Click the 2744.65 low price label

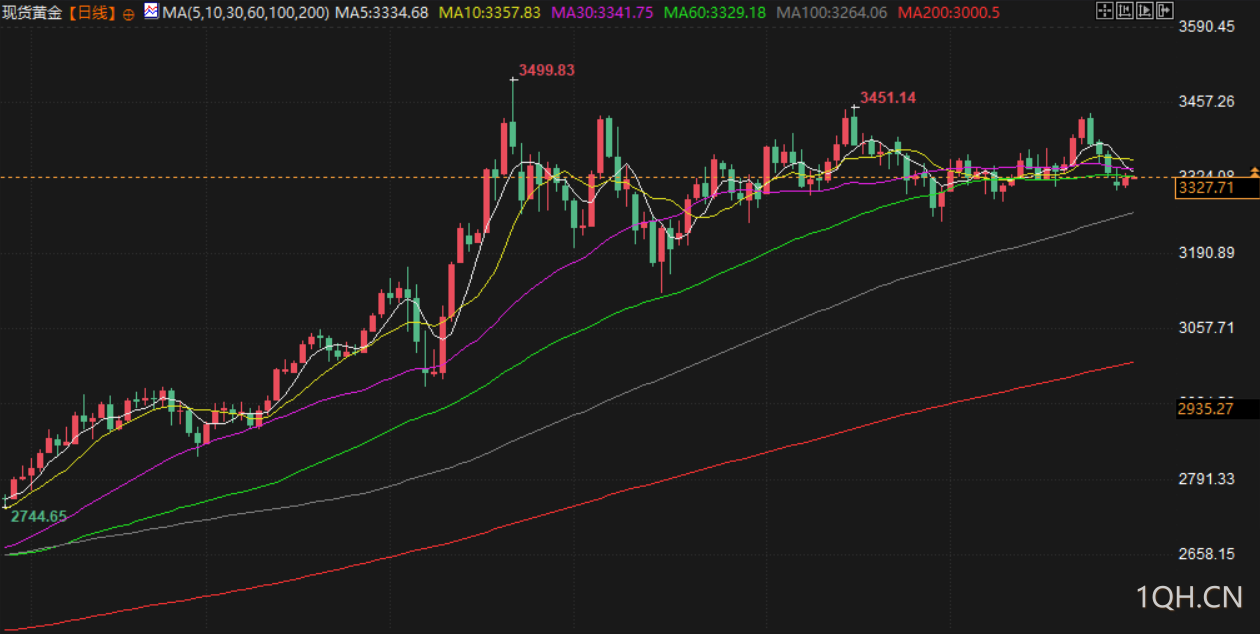39,516
